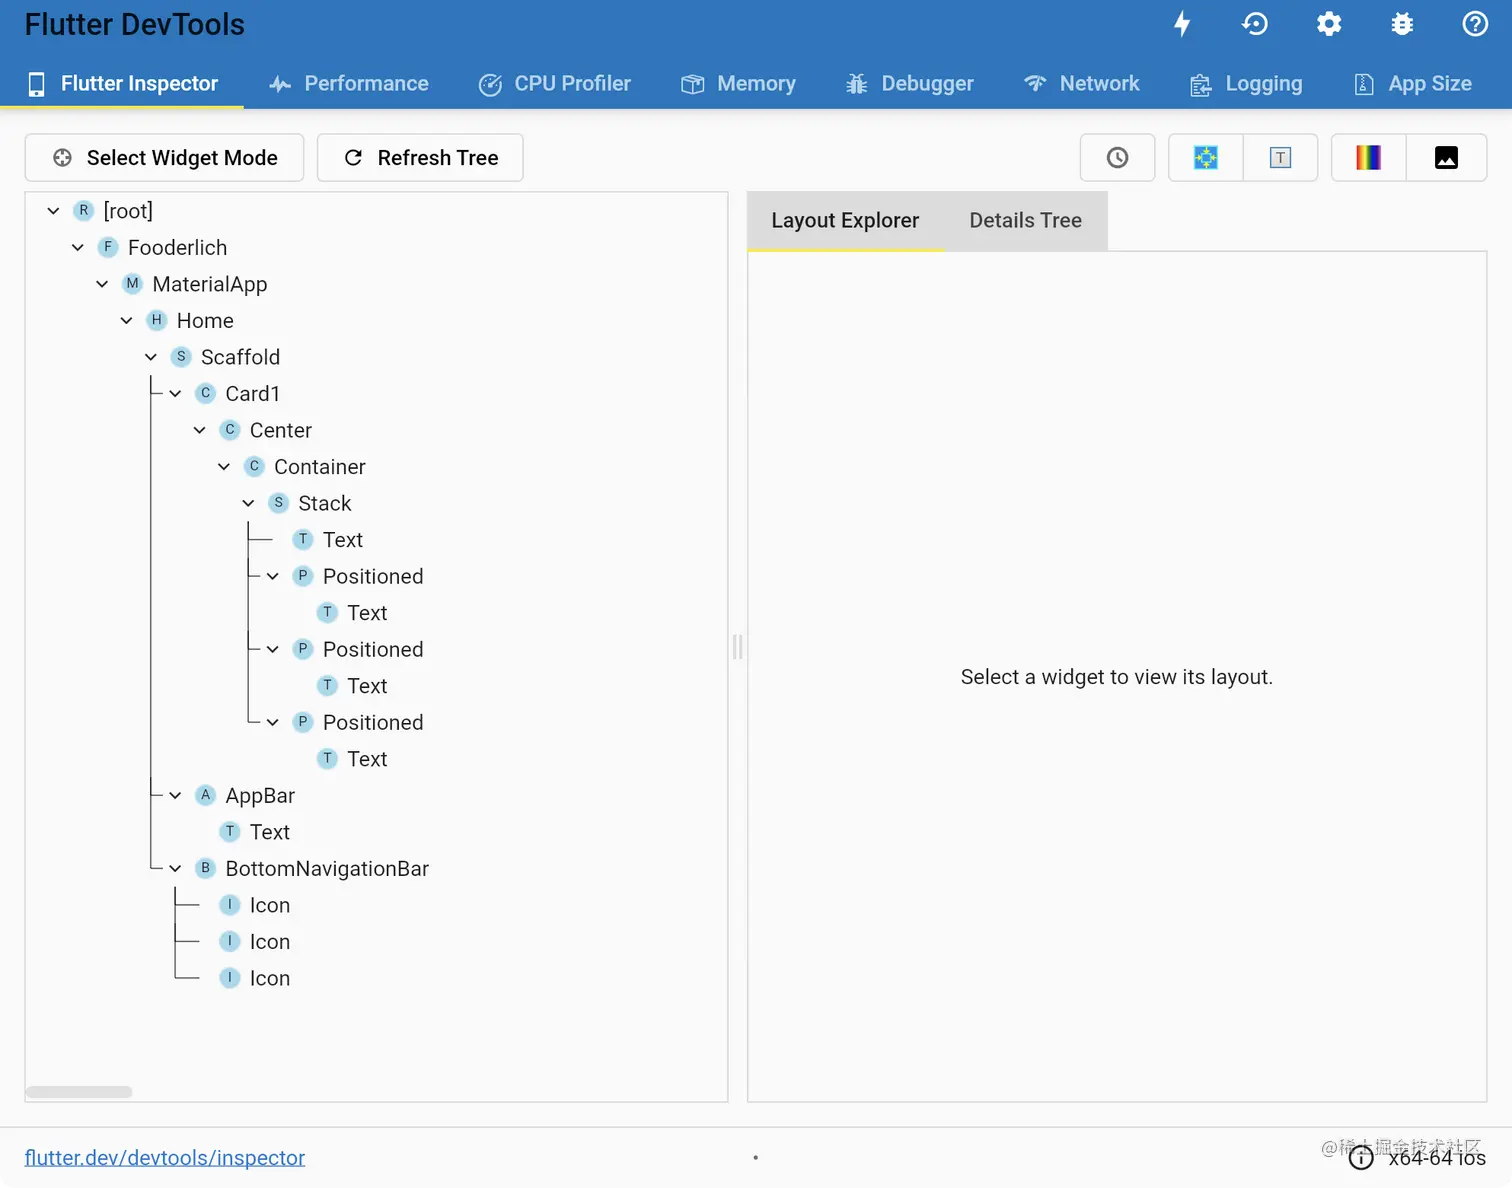Select the Layout Explorer tab
This screenshot has height=1188, width=1512.
point(845,221)
